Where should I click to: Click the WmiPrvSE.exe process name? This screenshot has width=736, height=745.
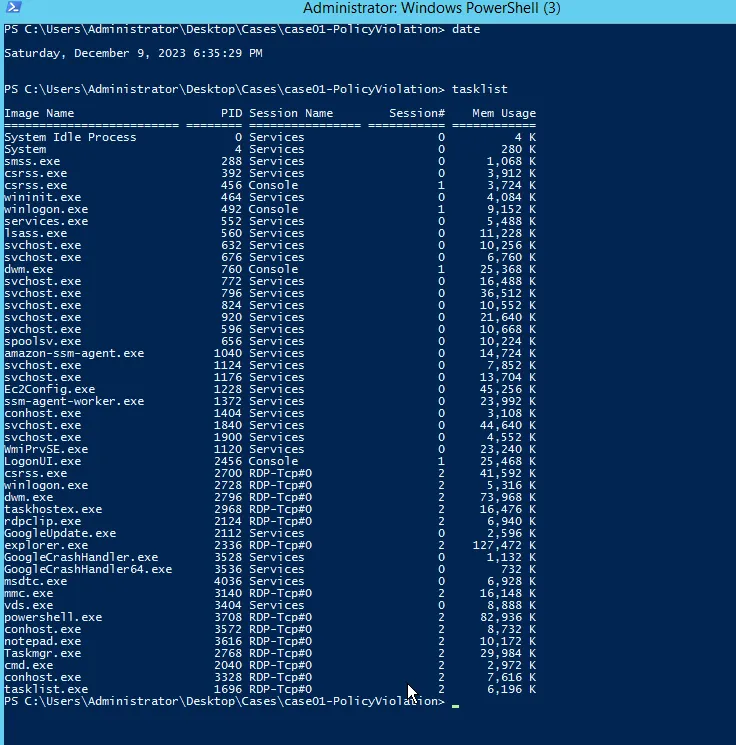(46, 449)
